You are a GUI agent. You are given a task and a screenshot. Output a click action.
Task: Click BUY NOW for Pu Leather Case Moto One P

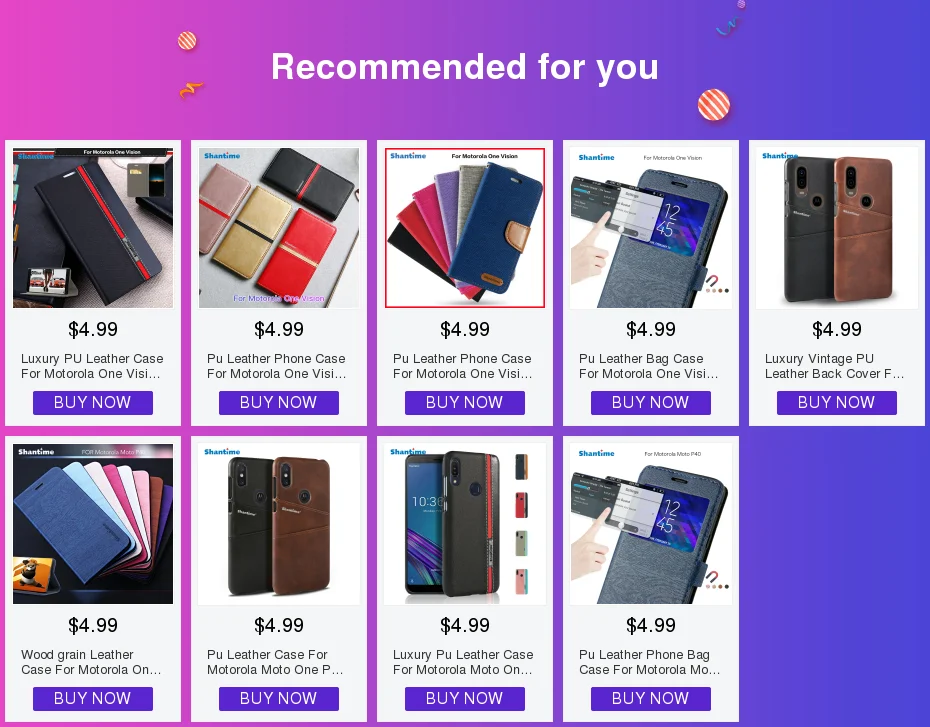279,699
